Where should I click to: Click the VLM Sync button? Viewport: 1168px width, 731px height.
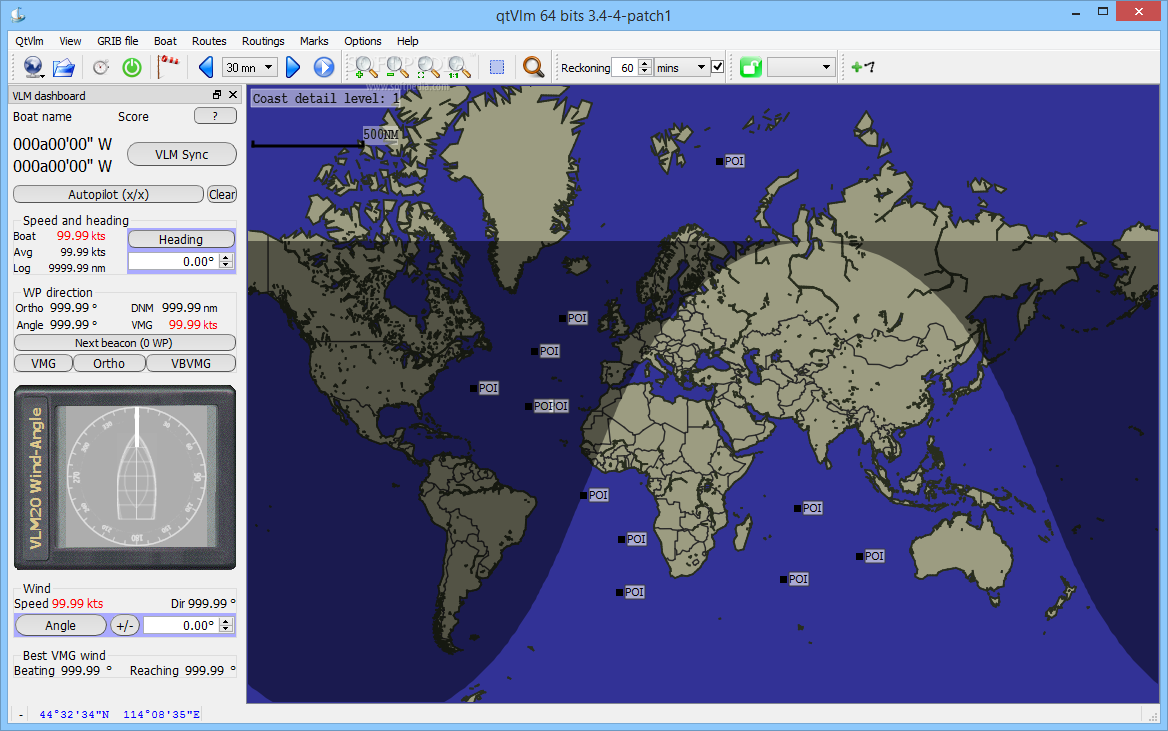tap(182, 154)
